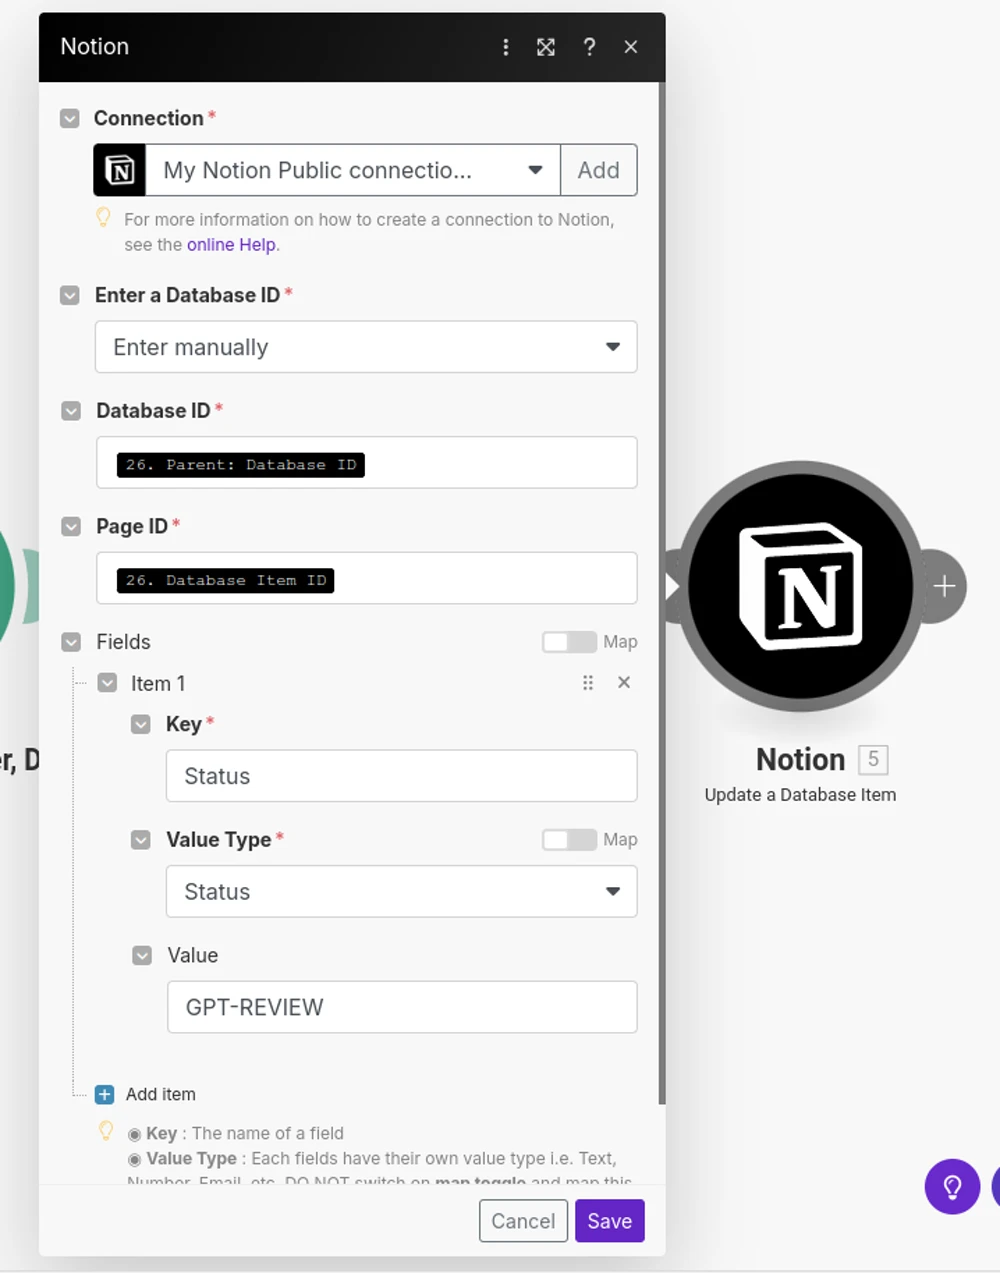Open help via the question mark icon
Screen dimensions: 1000x1273
[x=589, y=47]
